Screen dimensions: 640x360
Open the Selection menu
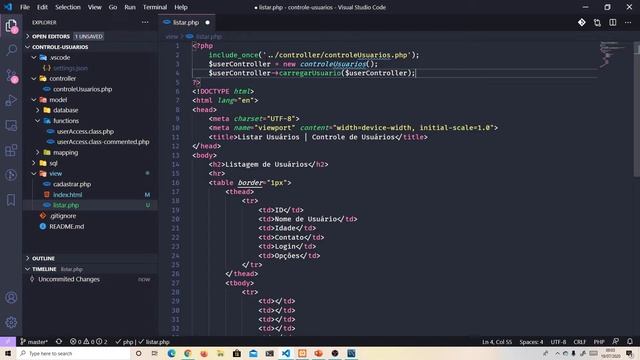tap(68, 7)
